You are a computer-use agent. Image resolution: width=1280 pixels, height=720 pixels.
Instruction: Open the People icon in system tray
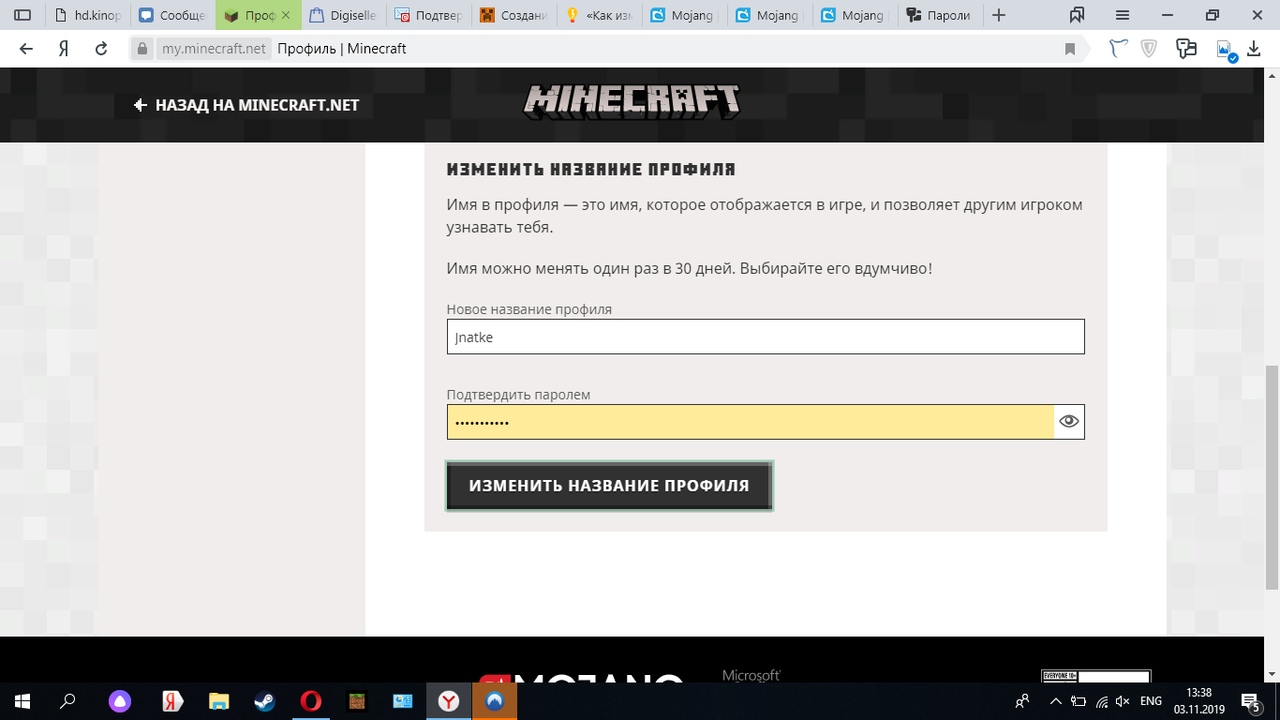click(x=1022, y=701)
